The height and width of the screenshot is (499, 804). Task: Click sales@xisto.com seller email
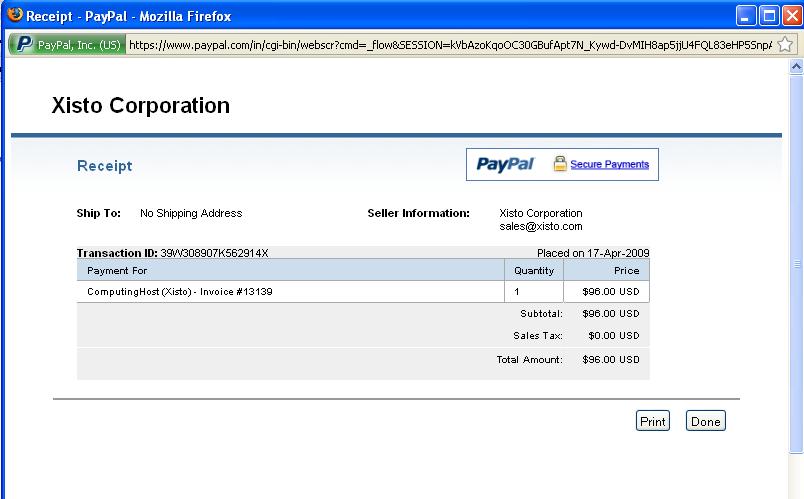point(541,226)
